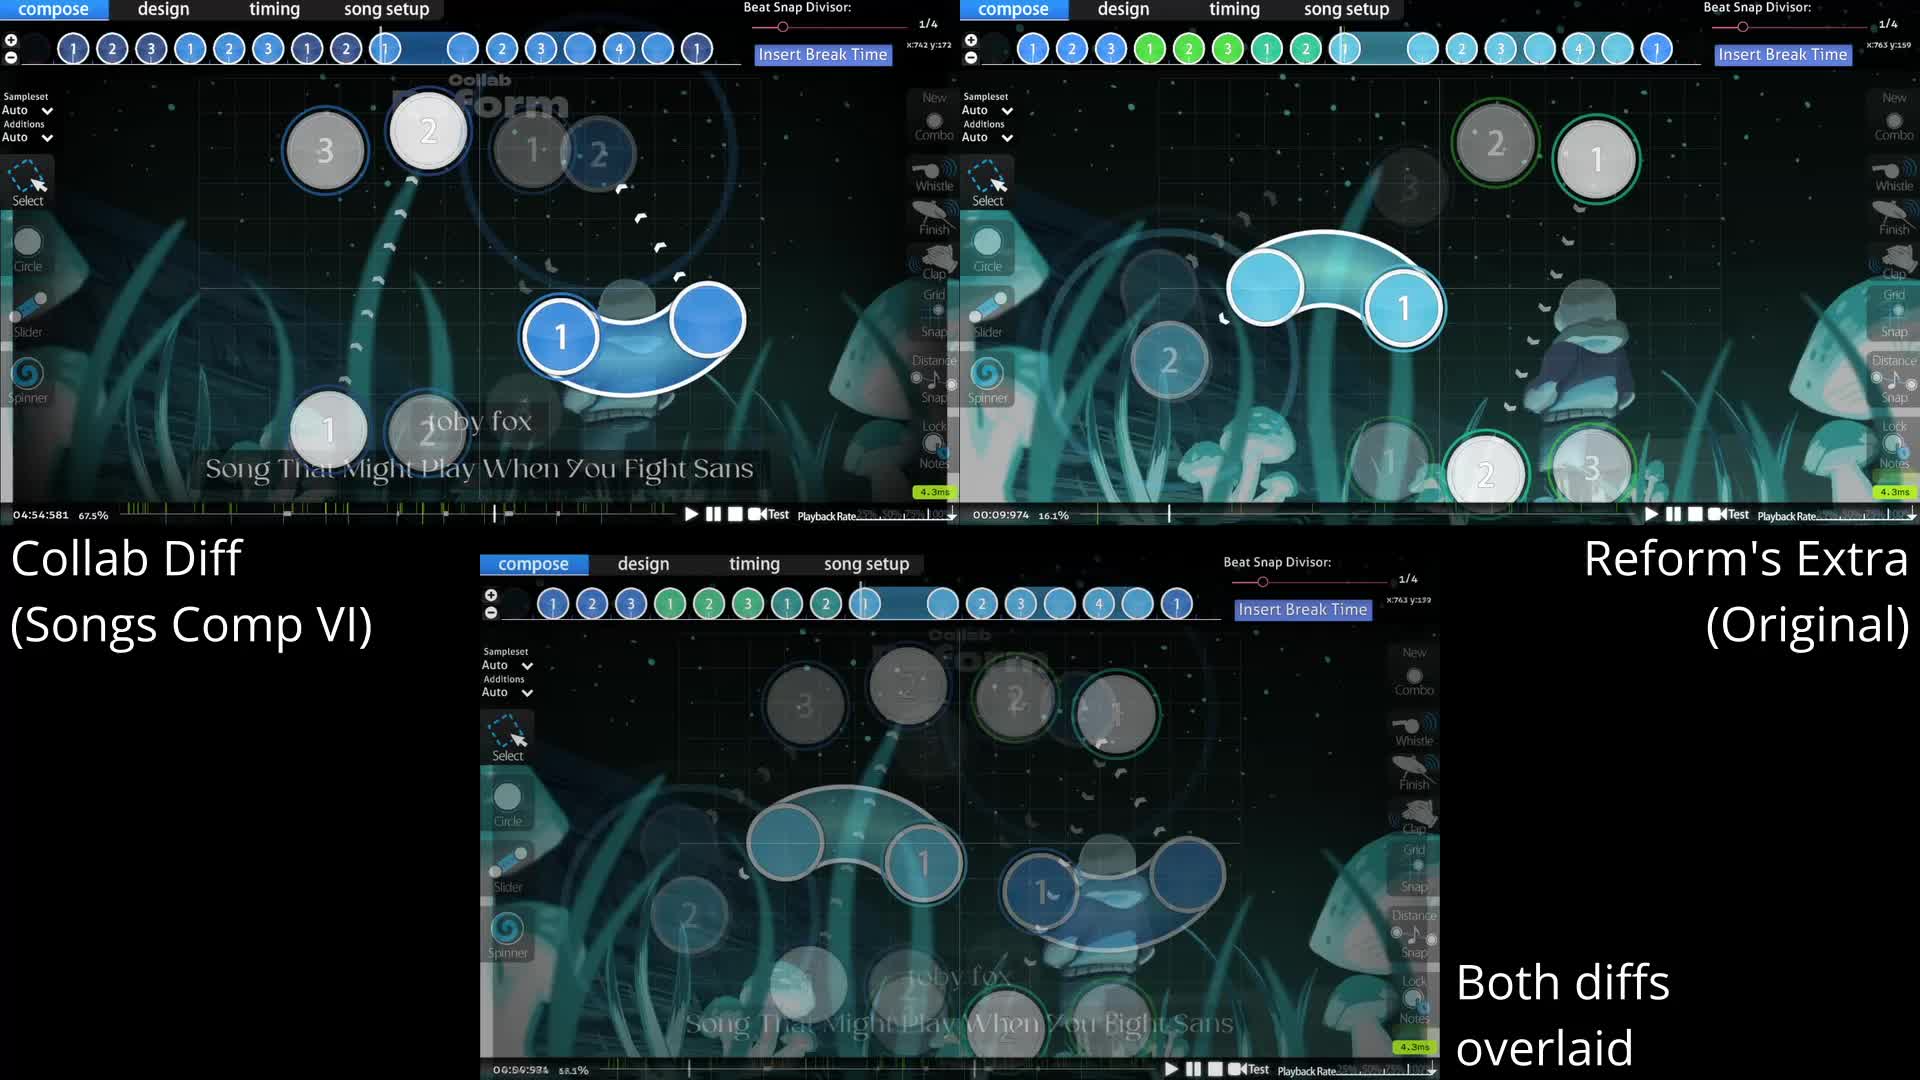Pause playback in the top-right editor
Screen dimensions: 1920x1080
click(x=1673, y=514)
